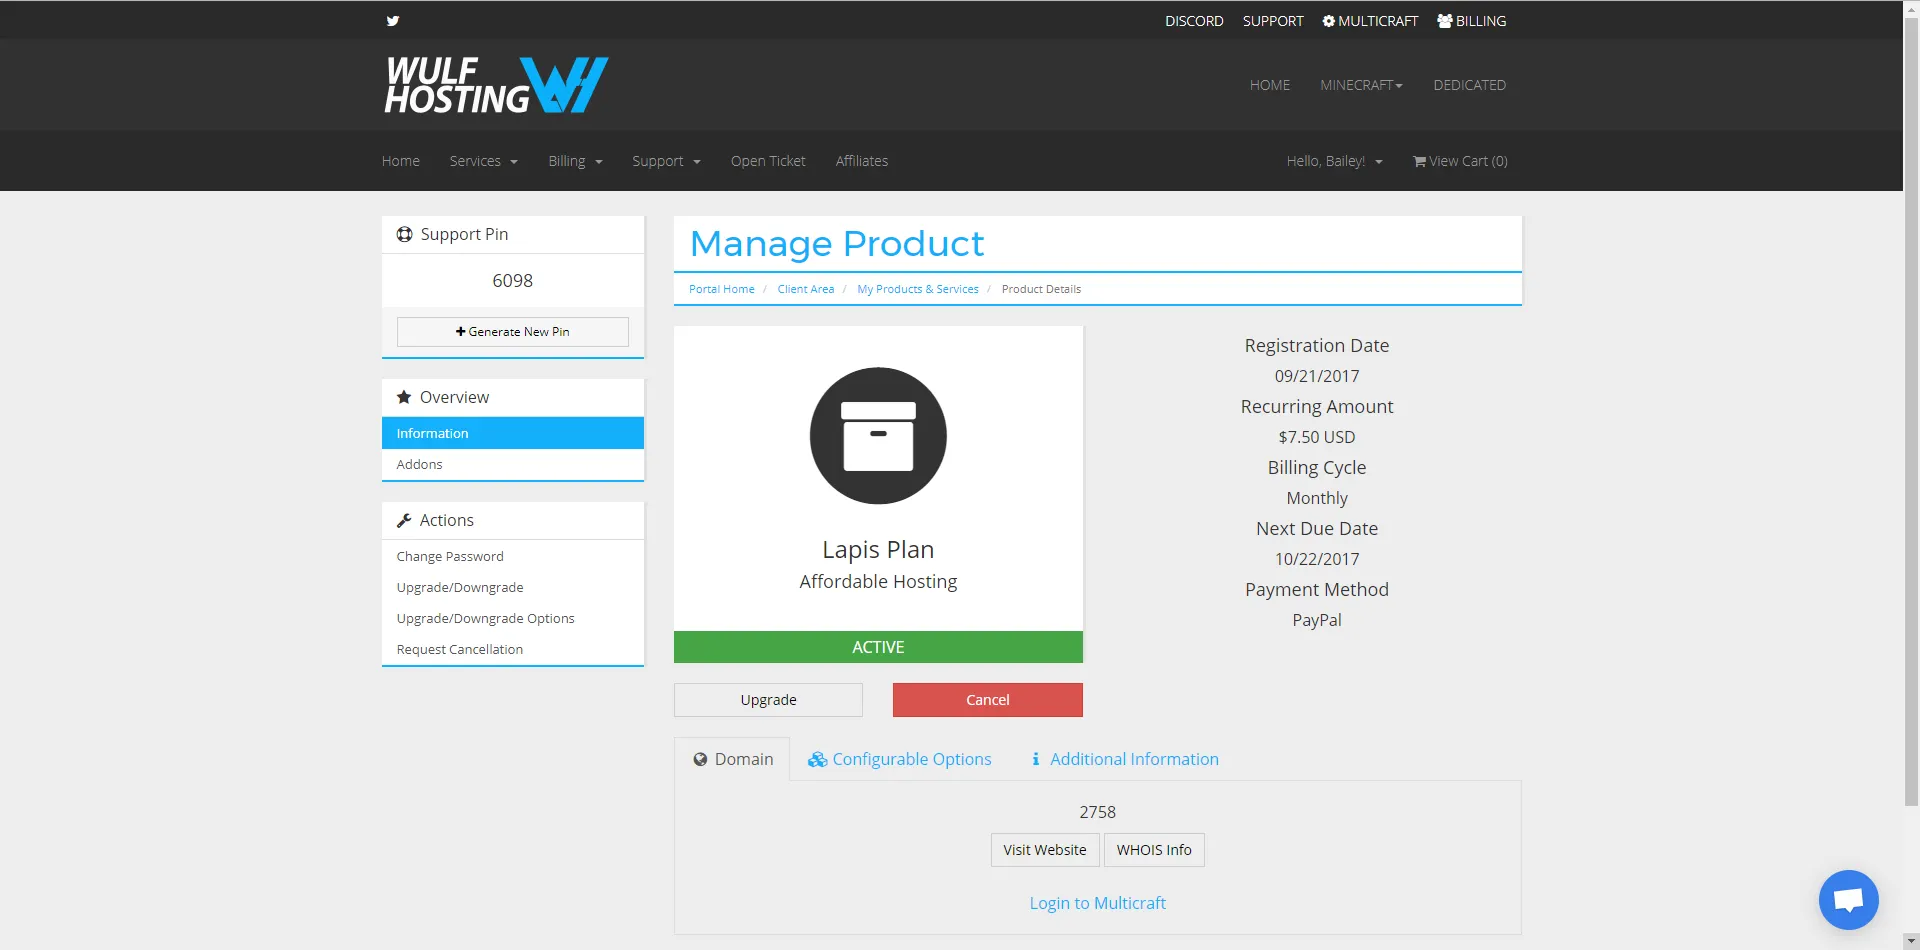Click Change Password action
Image resolution: width=1920 pixels, height=950 pixels.
tap(450, 556)
